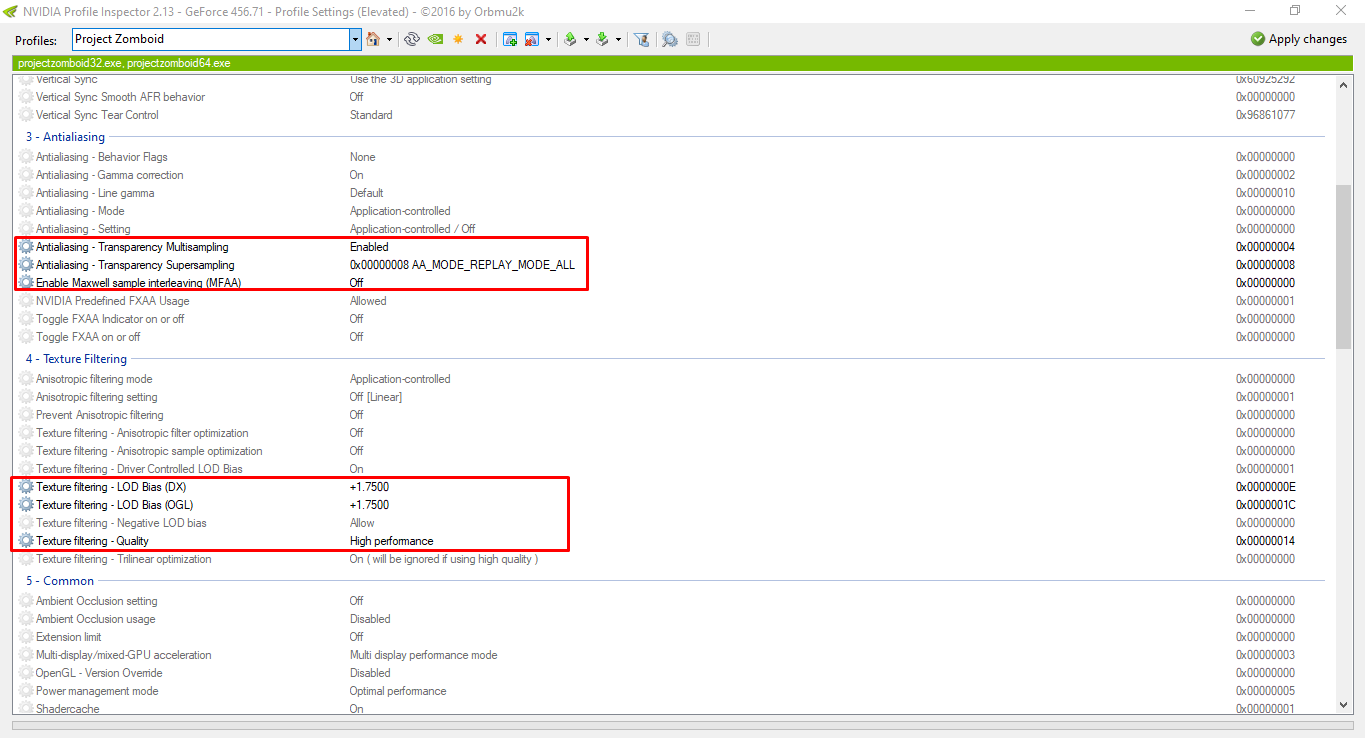Viewport: 1365px width, 738px height.
Task: Click the vertical scrollbar thumb
Action: pos(1343,266)
